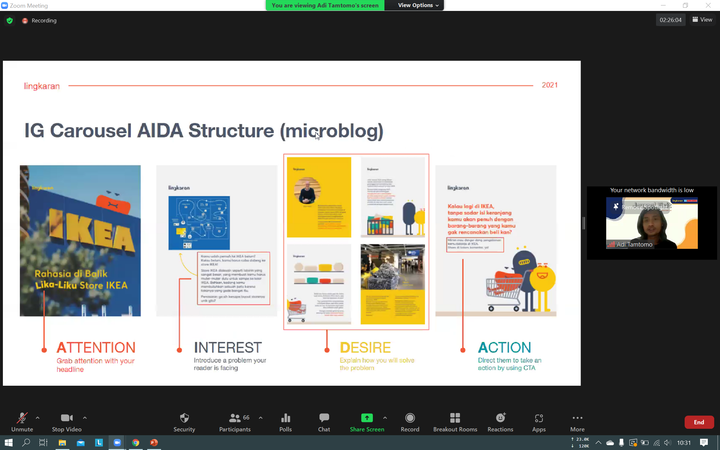This screenshot has height=450, width=720.
Task: Click the green Share Screen button
Action: coord(367,422)
